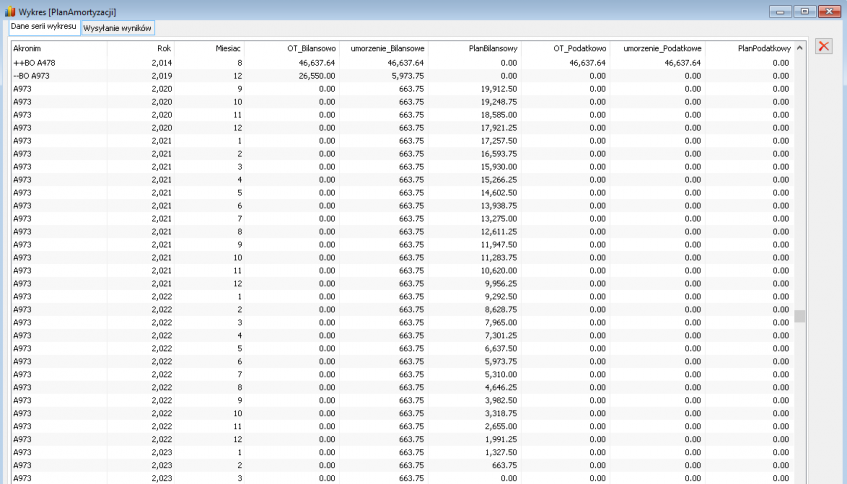The image size is (847, 484).
Task: Select the --BO A973 row
Action: [402, 76]
